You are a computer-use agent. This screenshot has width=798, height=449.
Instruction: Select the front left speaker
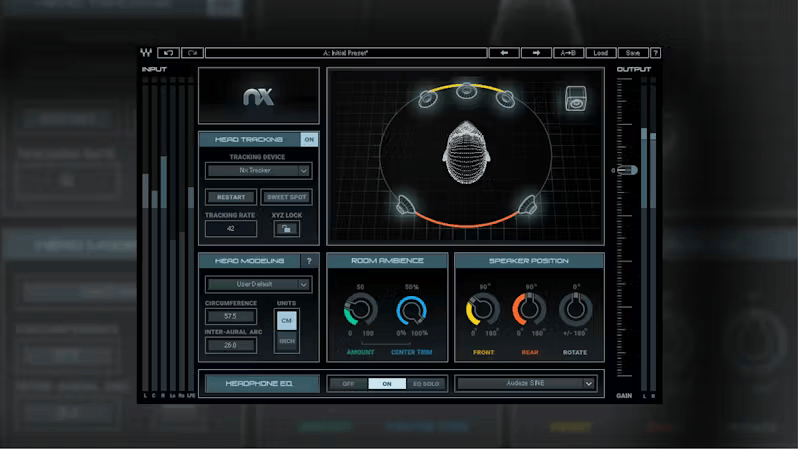[428, 98]
